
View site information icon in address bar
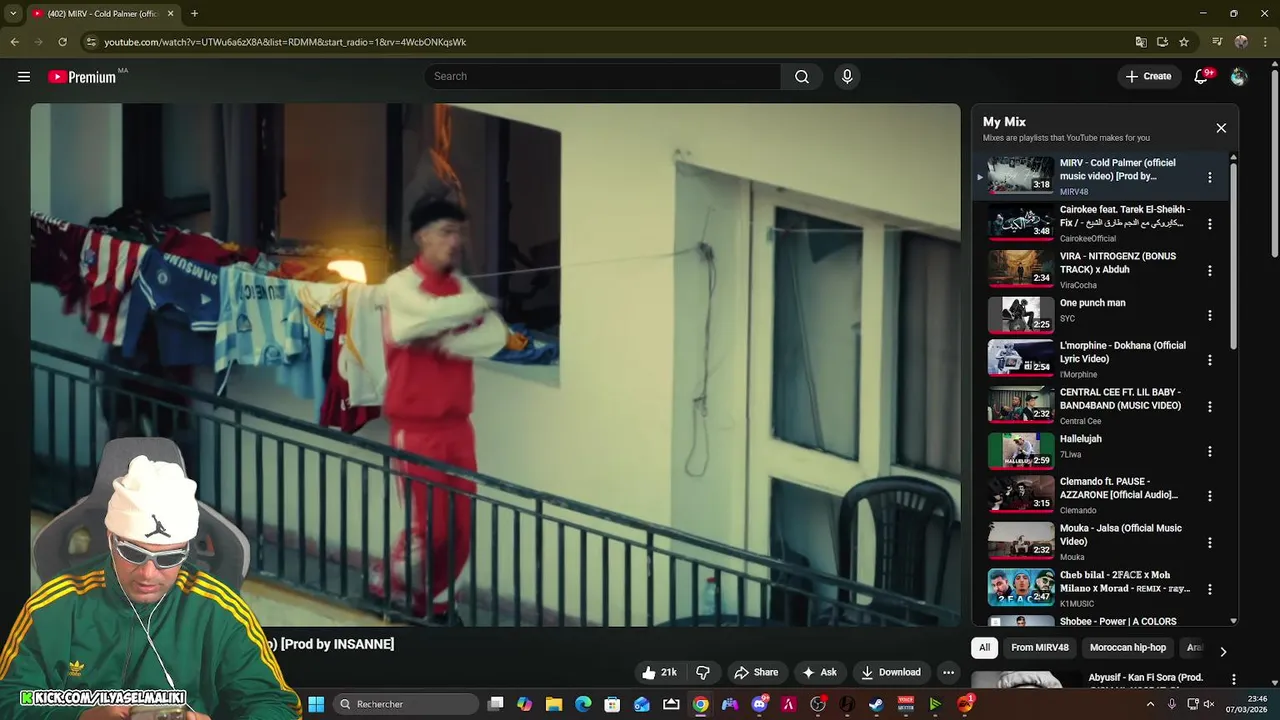pyautogui.click(x=91, y=42)
